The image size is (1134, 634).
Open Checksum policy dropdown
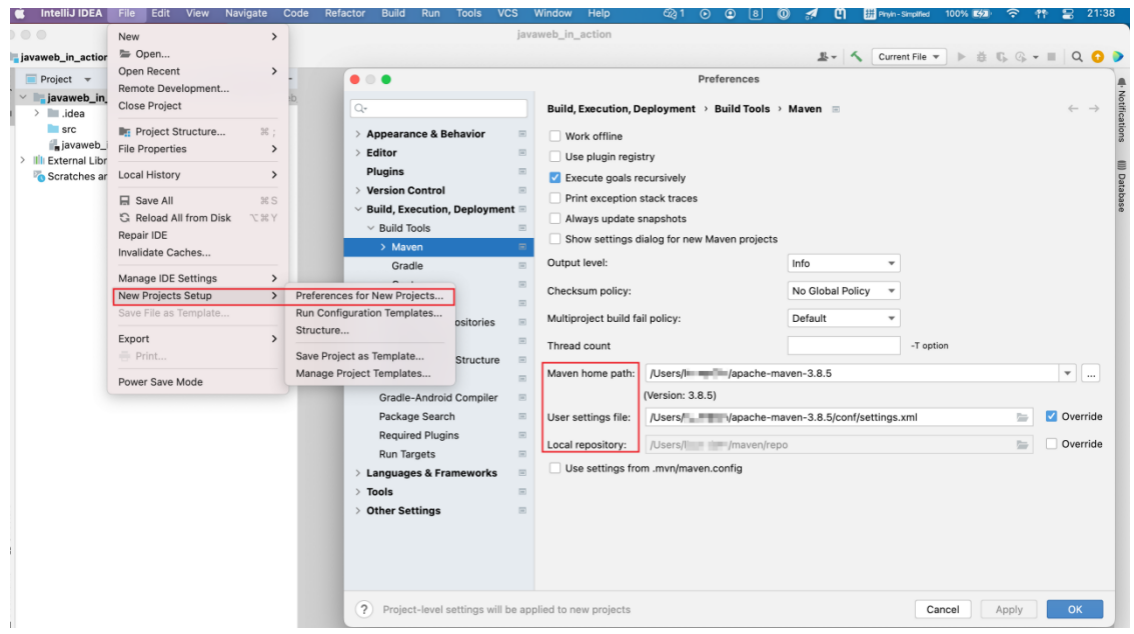pos(843,291)
